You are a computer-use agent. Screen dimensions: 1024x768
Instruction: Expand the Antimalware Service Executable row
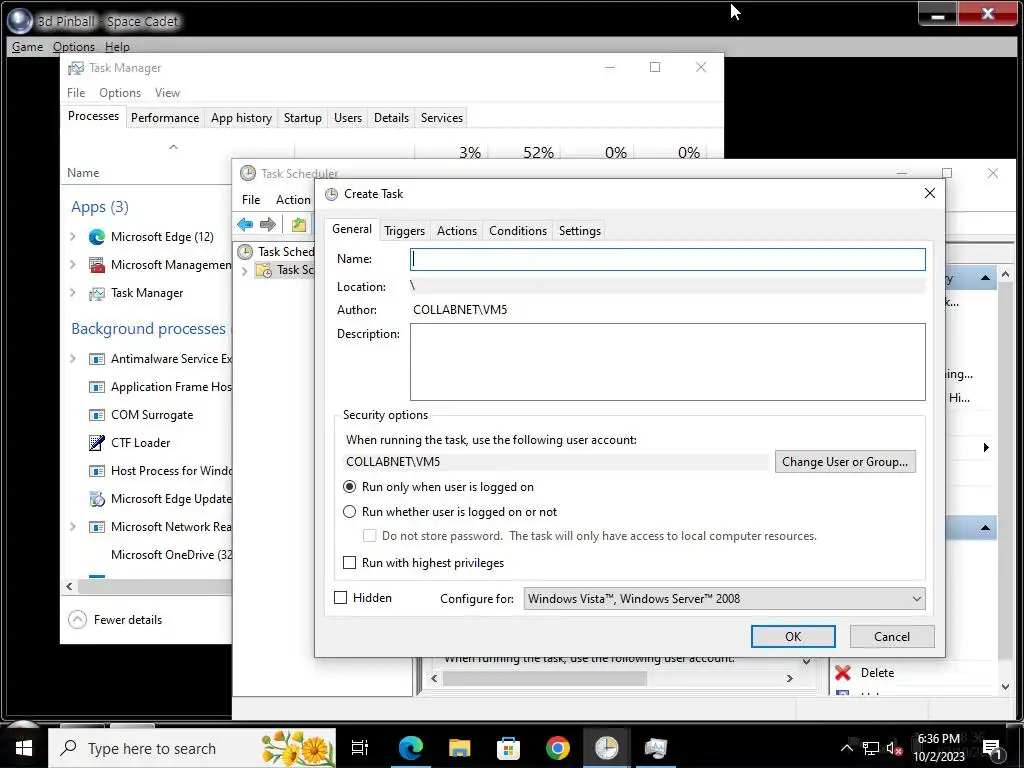click(x=72, y=359)
